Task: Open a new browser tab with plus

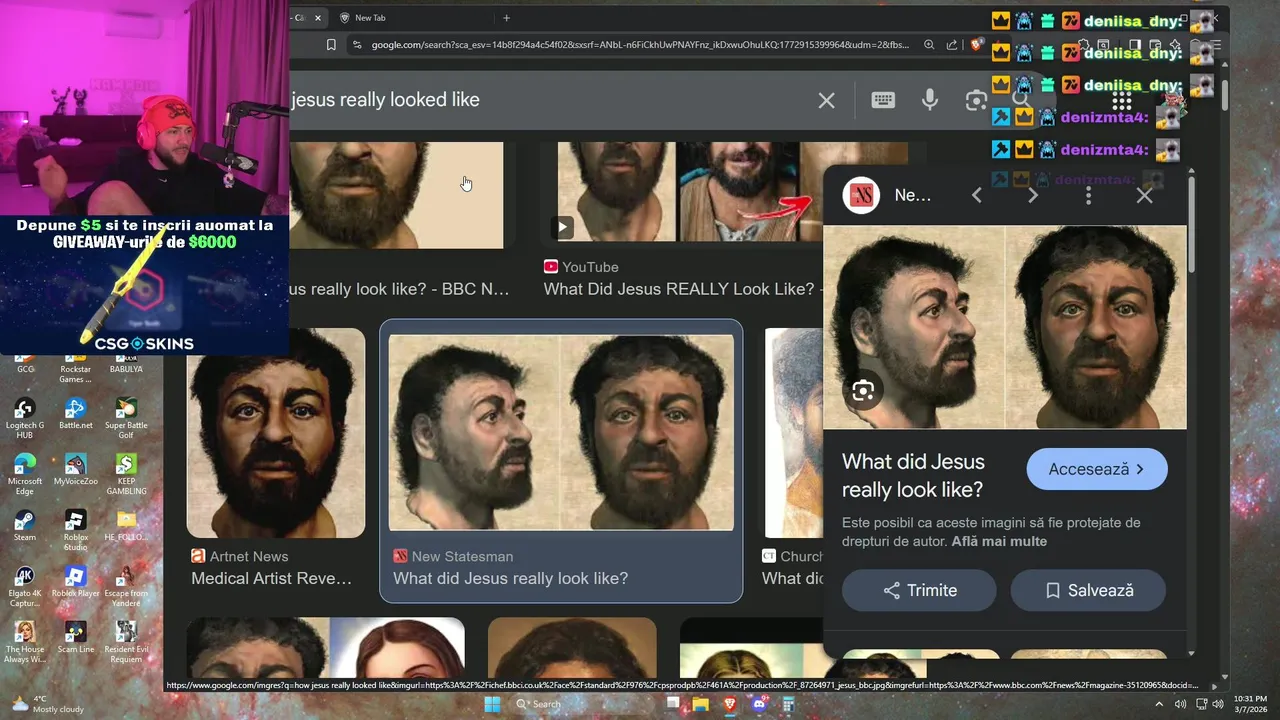Action: tap(506, 18)
